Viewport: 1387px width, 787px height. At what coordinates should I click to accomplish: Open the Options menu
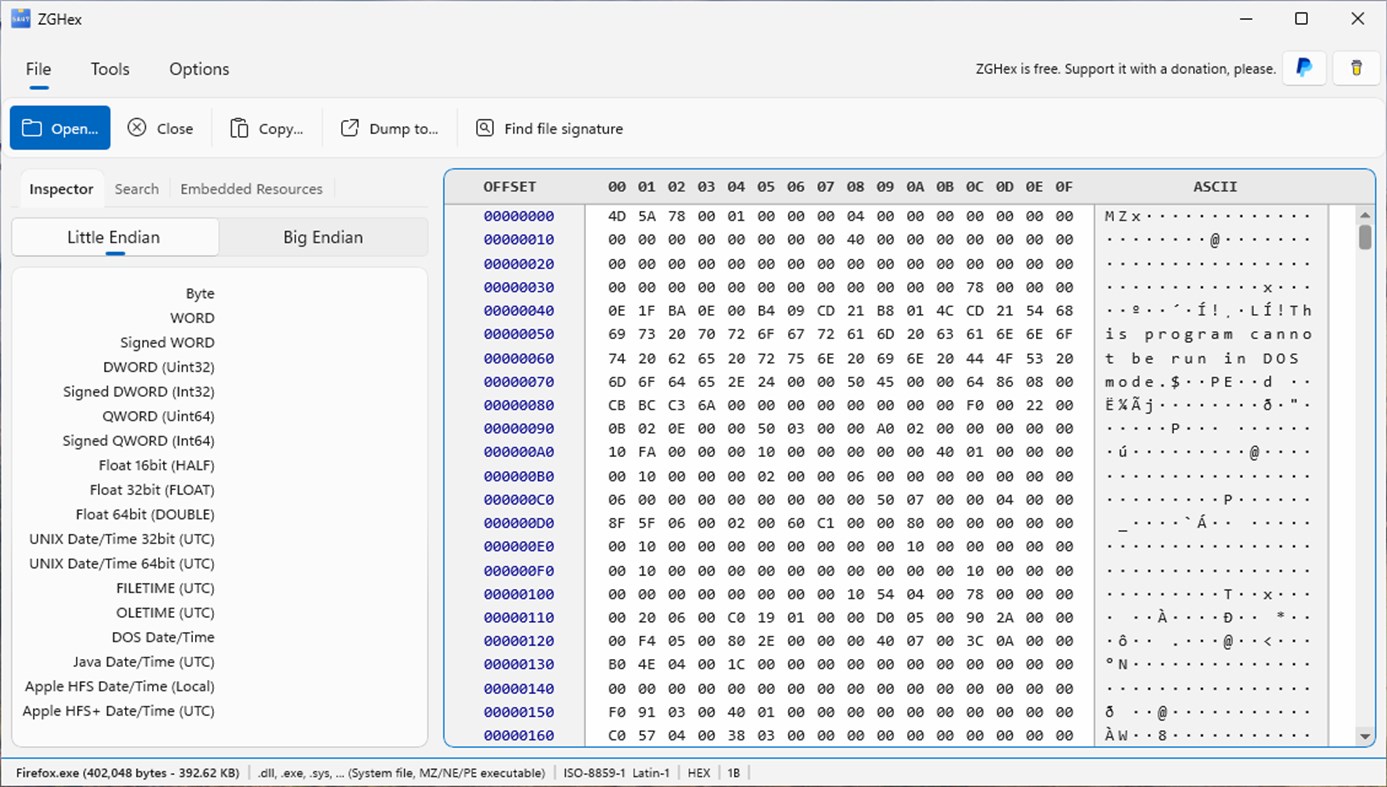[199, 69]
